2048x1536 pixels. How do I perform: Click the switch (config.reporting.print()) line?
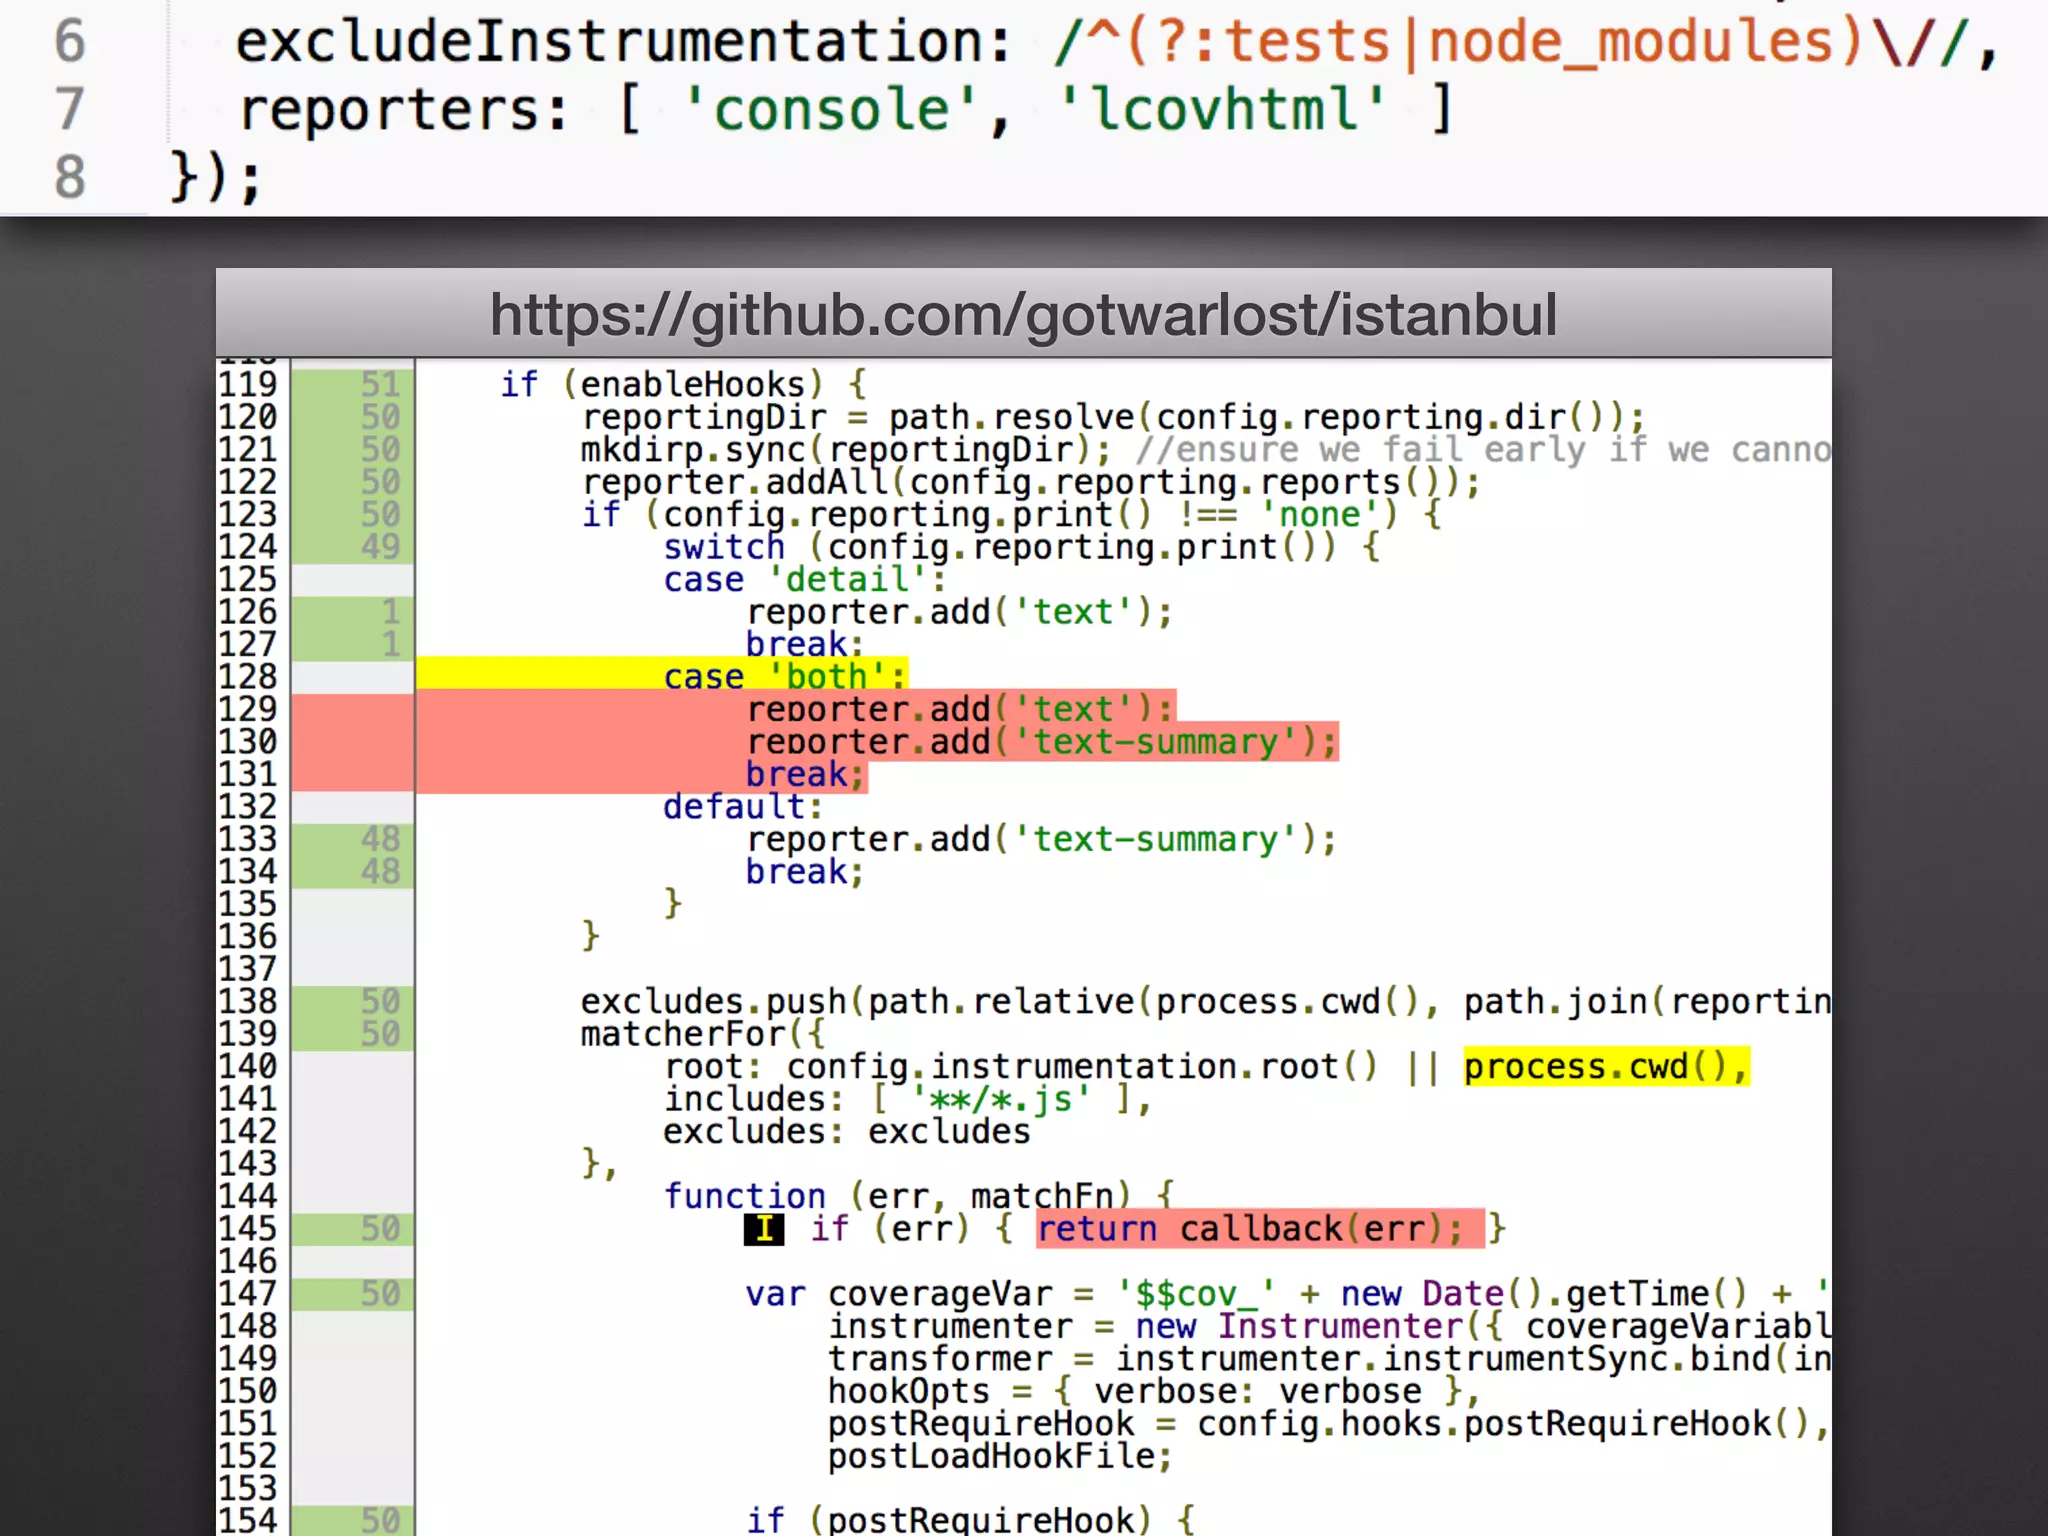pos(1022,548)
